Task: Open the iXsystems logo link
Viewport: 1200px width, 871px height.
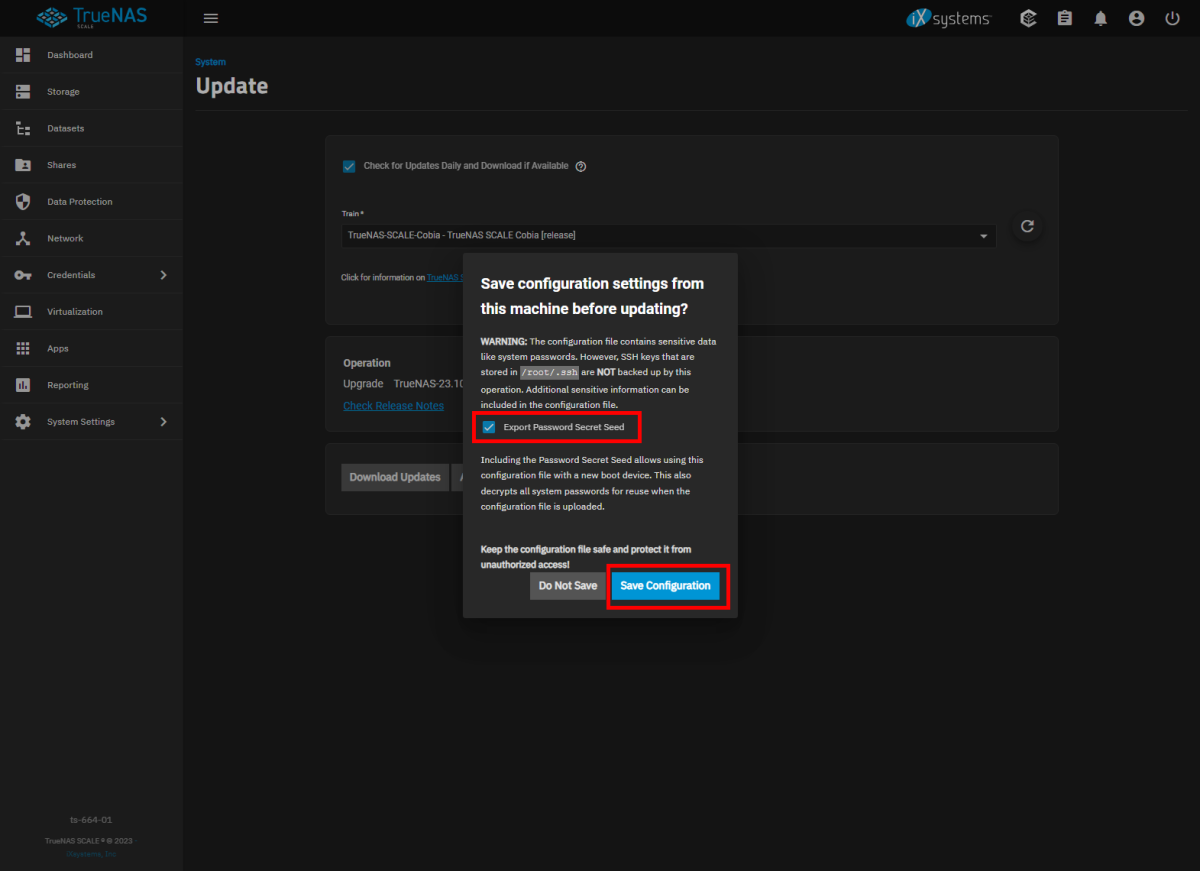Action: (x=948, y=18)
